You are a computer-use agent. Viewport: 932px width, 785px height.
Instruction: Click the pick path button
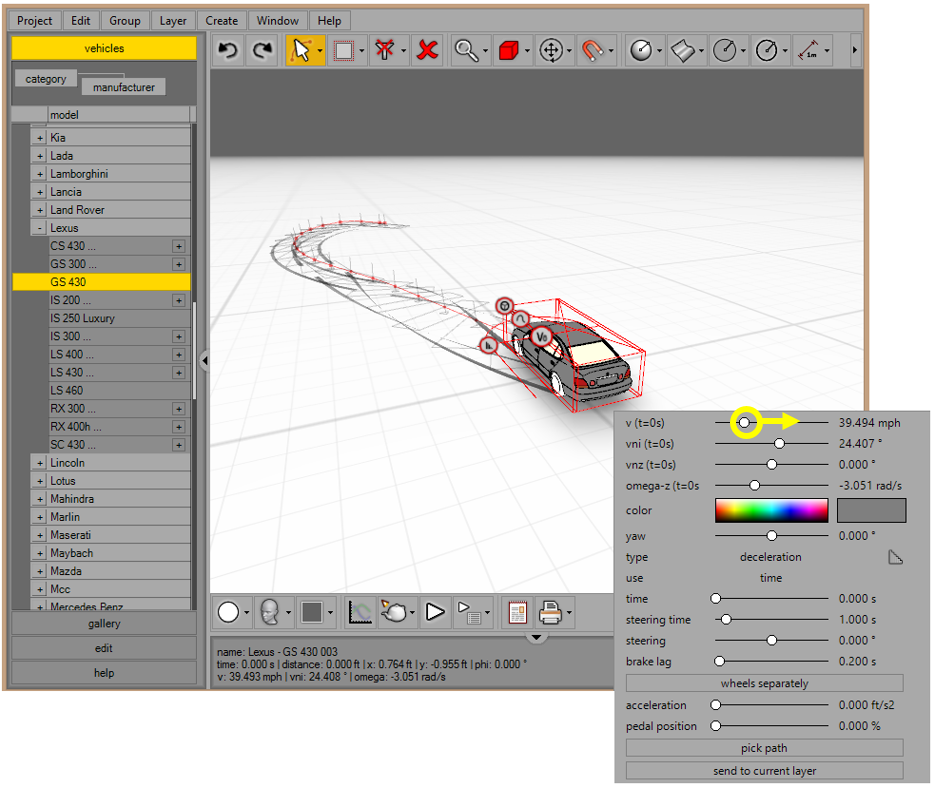pos(764,748)
